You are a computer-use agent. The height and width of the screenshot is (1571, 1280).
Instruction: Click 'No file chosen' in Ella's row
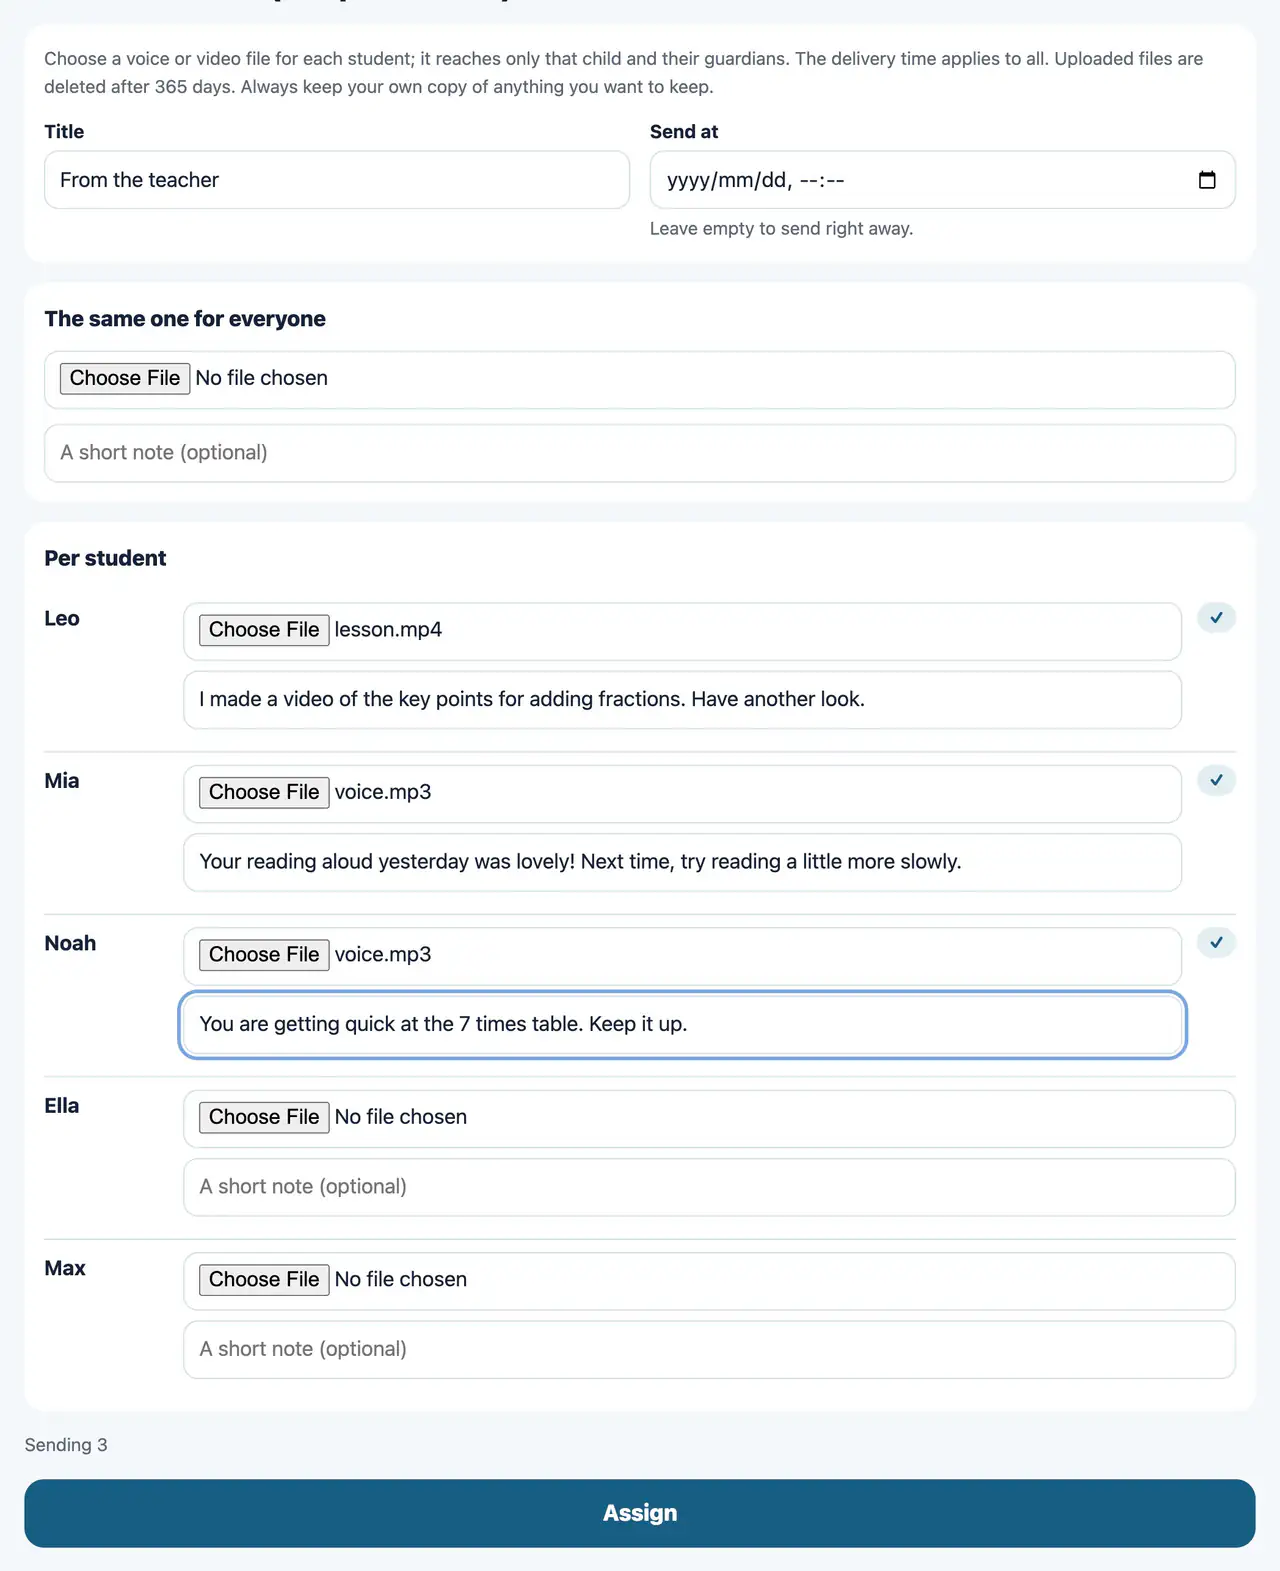[401, 1117]
